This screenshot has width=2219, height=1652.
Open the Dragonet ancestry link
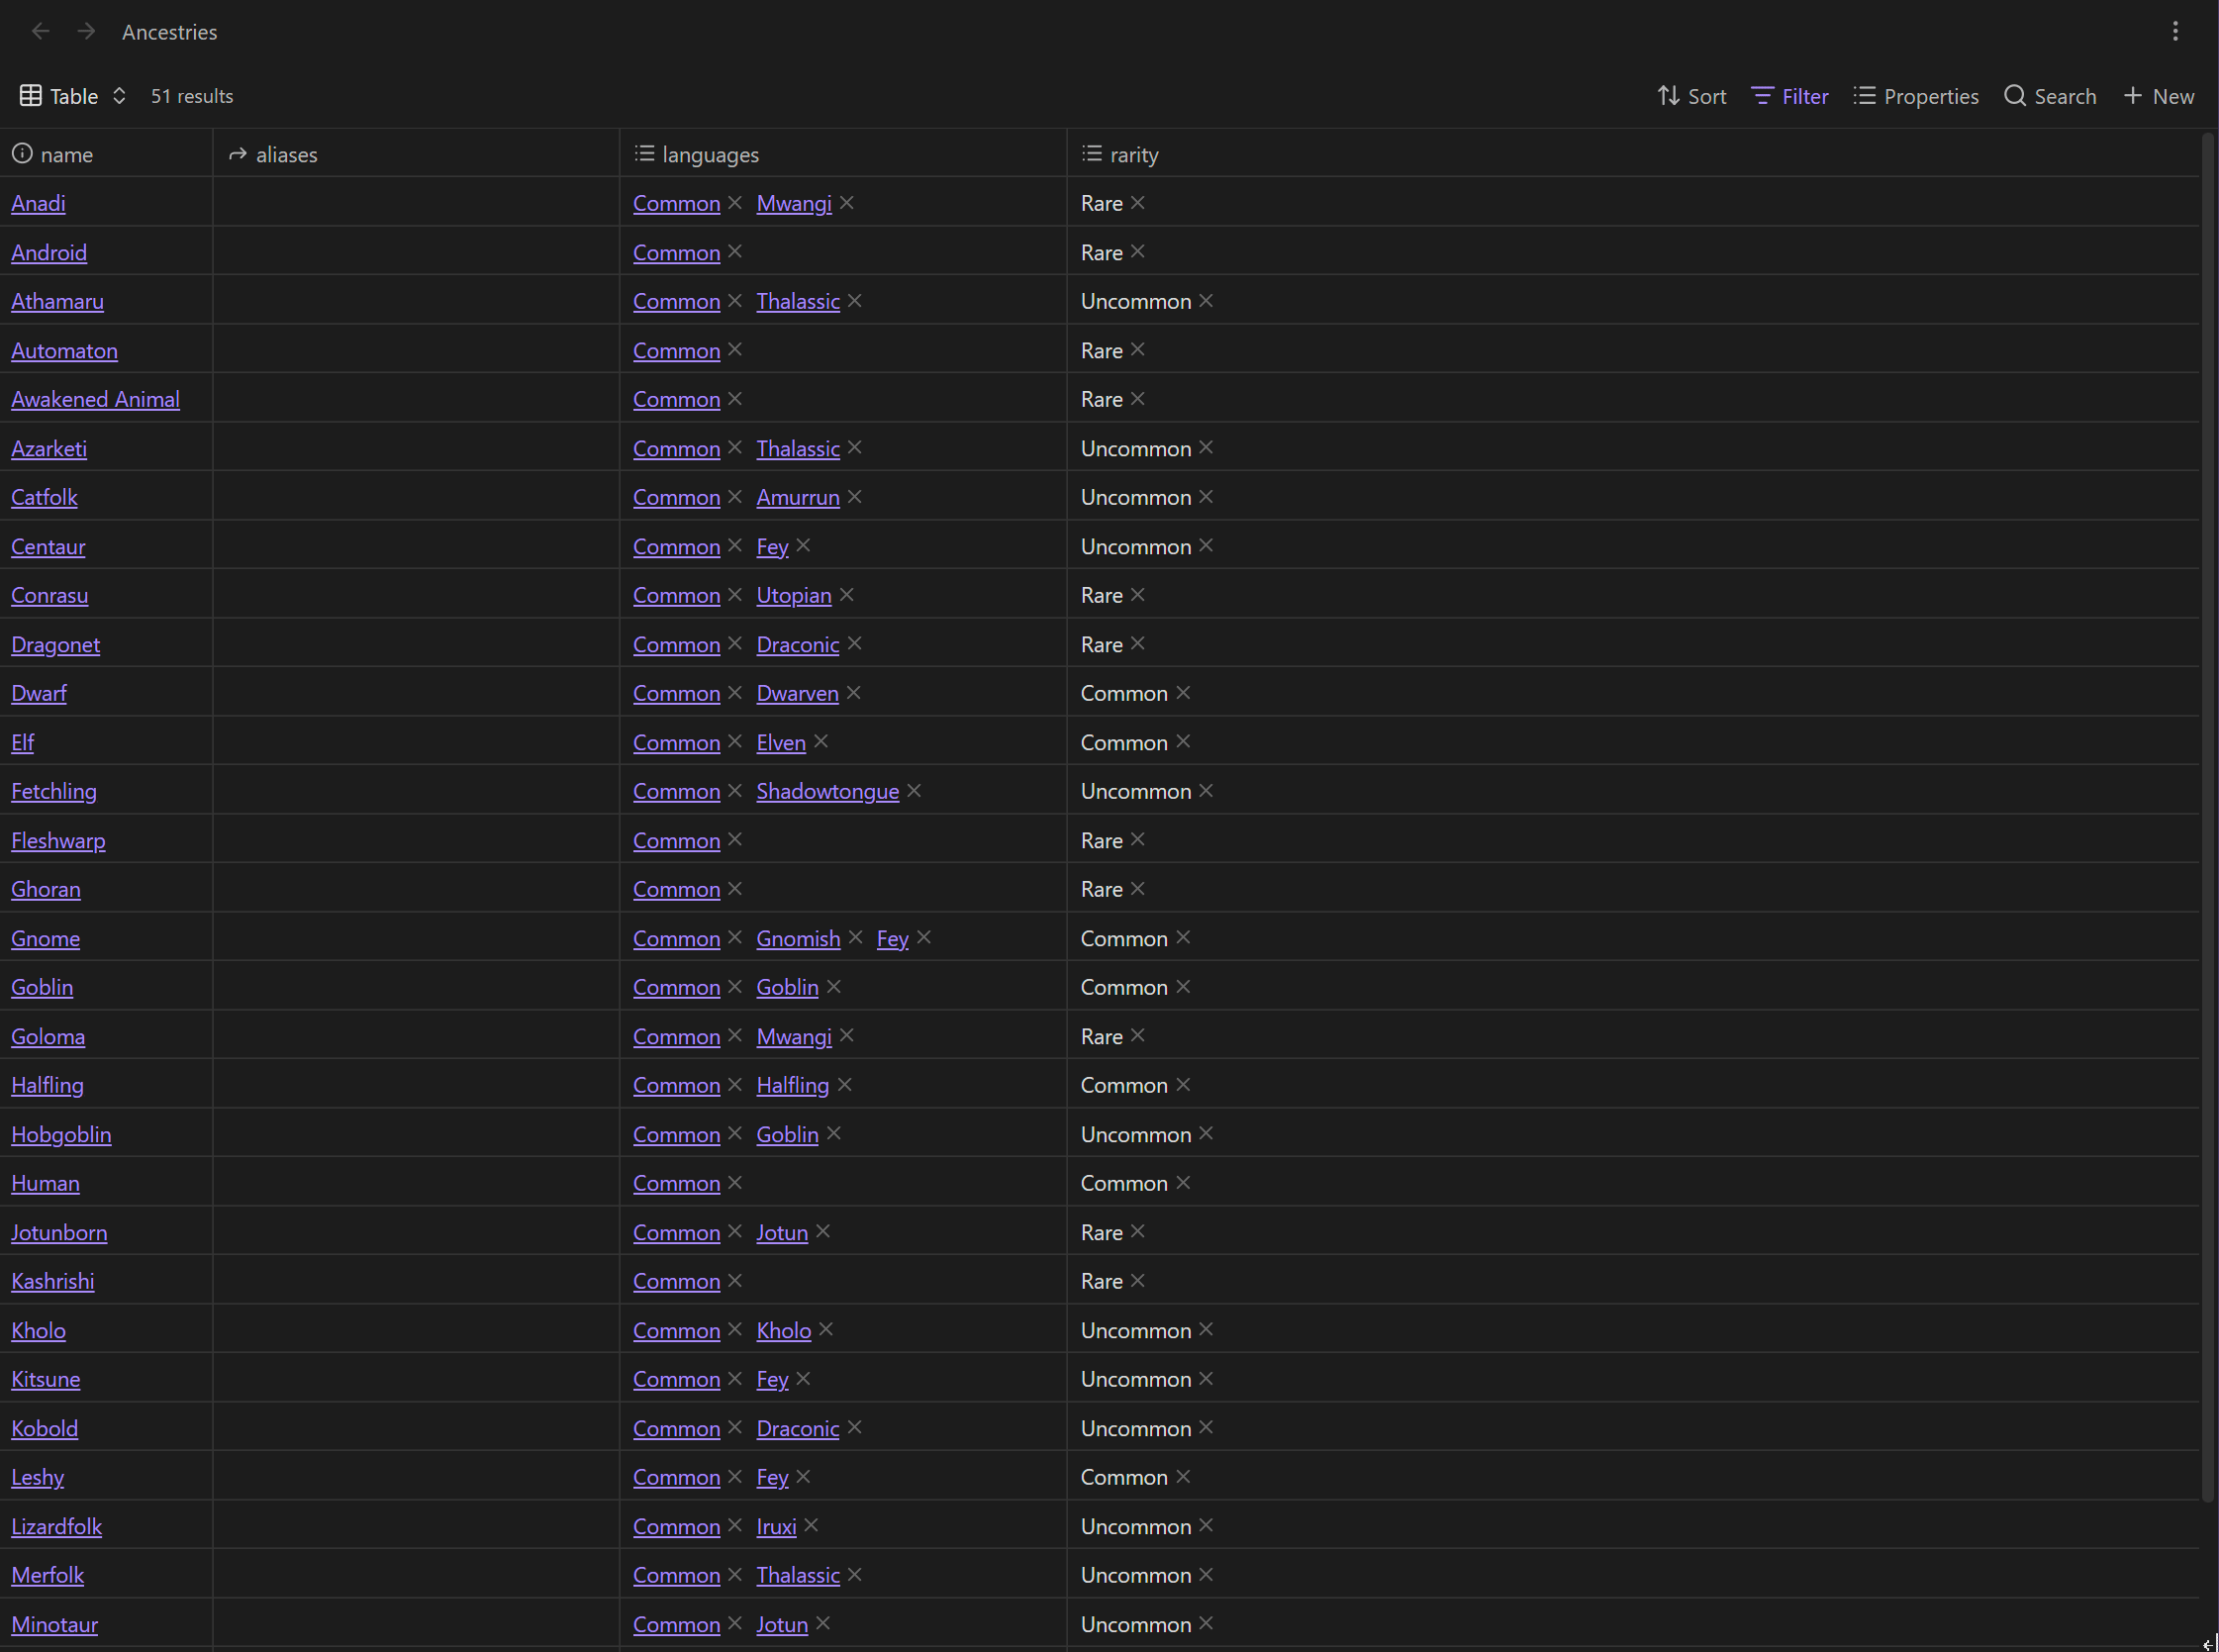(55, 644)
